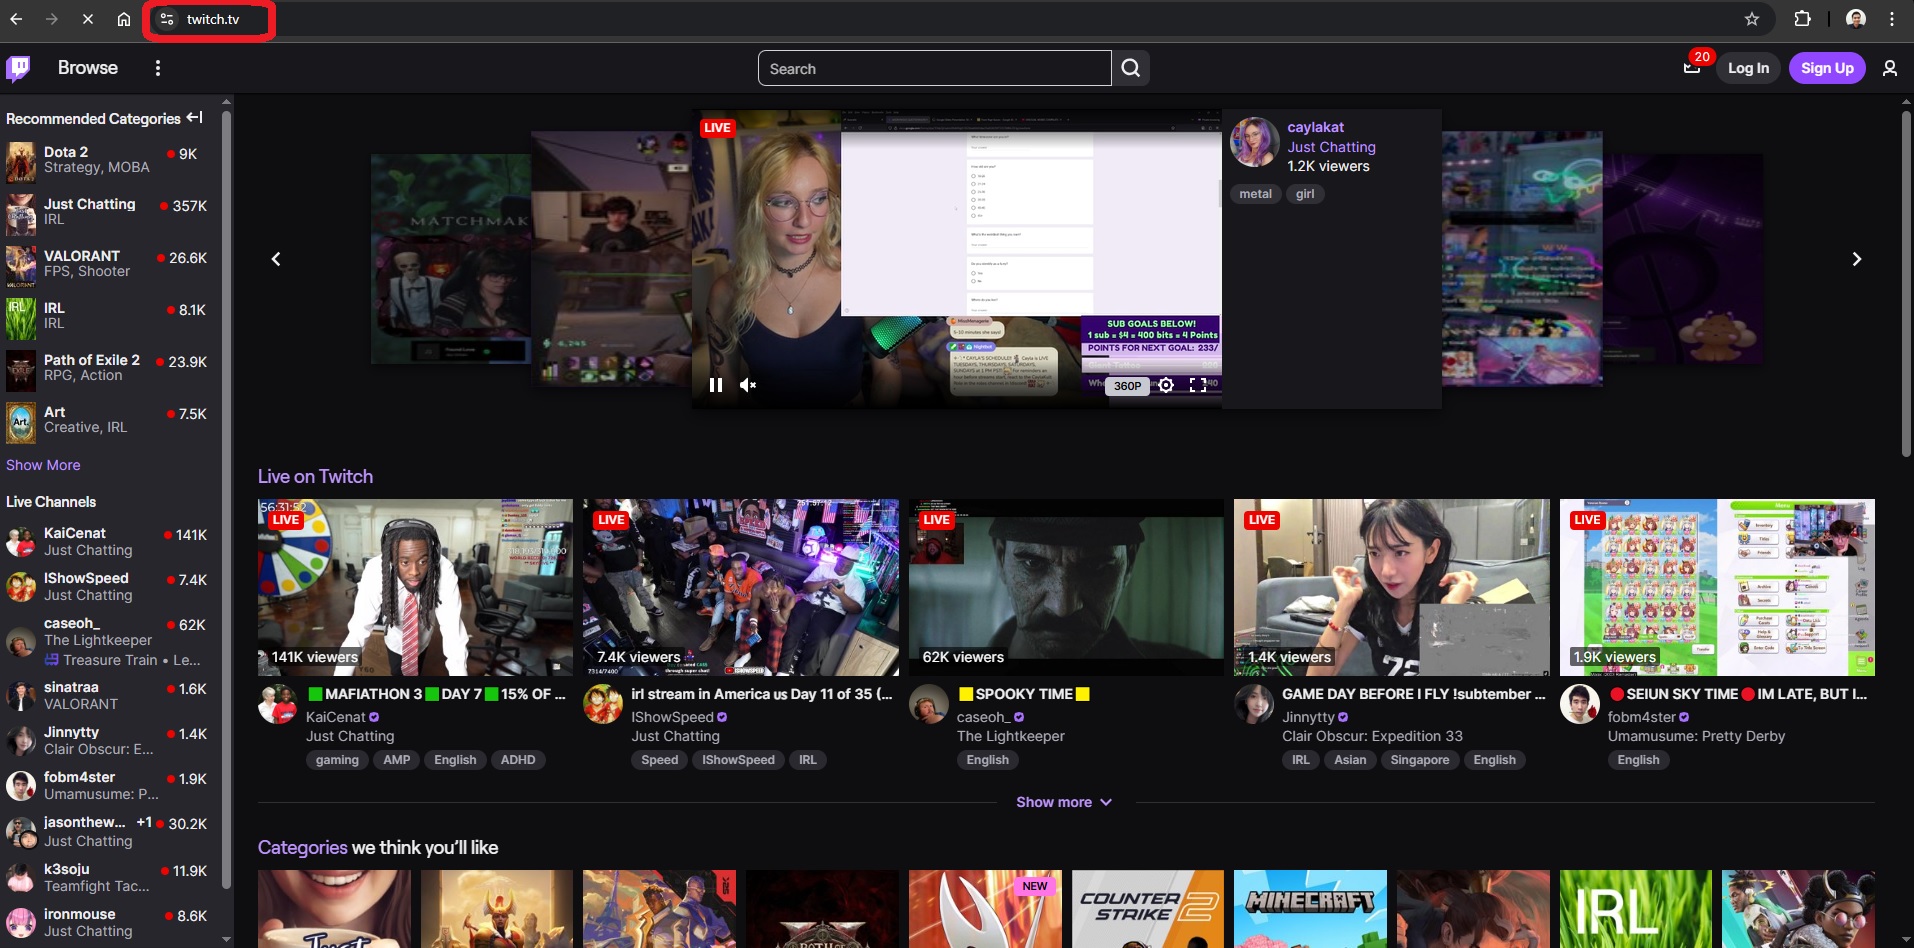The image size is (1914, 948).
Task: Click the search magnifier button
Action: [1131, 68]
